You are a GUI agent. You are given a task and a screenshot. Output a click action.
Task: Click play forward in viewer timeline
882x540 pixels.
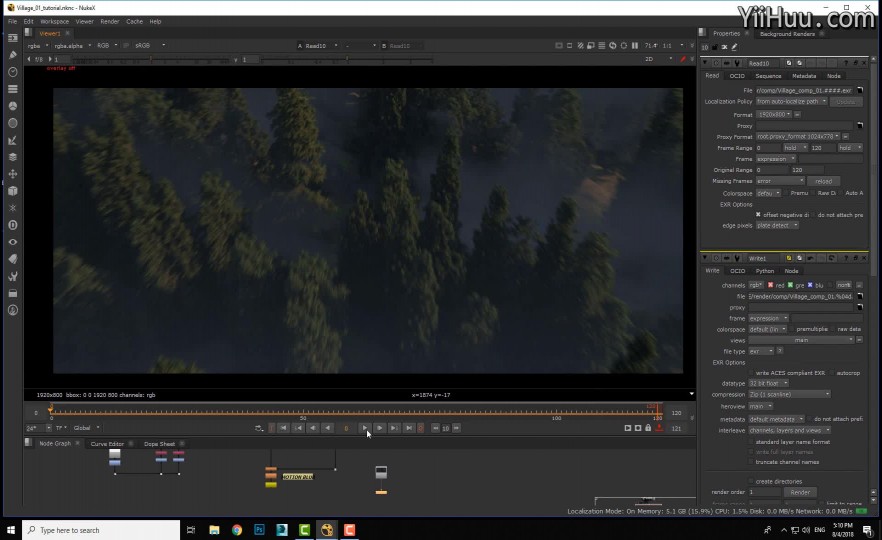pyautogui.click(x=364, y=428)
